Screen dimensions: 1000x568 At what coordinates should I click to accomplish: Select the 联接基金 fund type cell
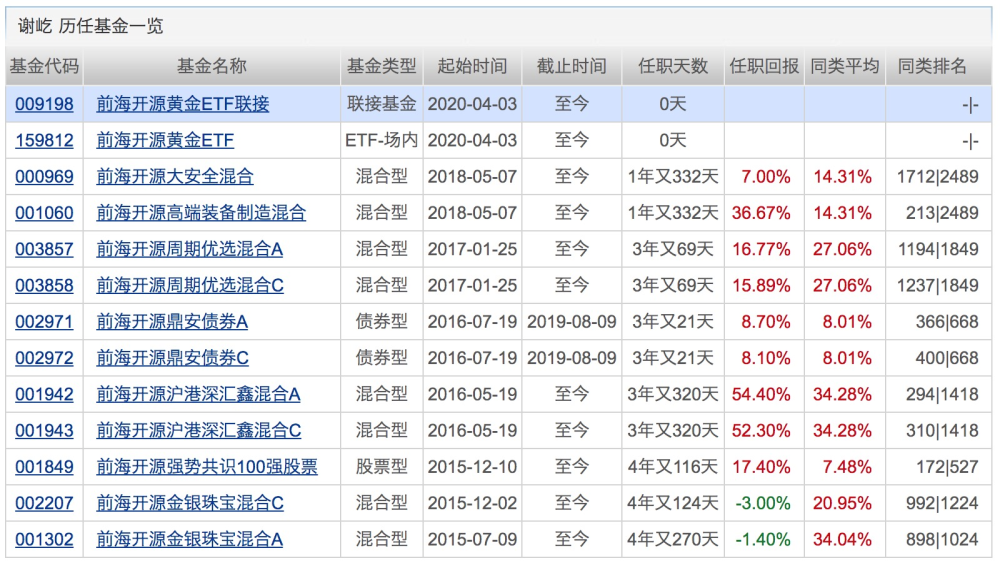pyautogui.click(x=381, y=104)
